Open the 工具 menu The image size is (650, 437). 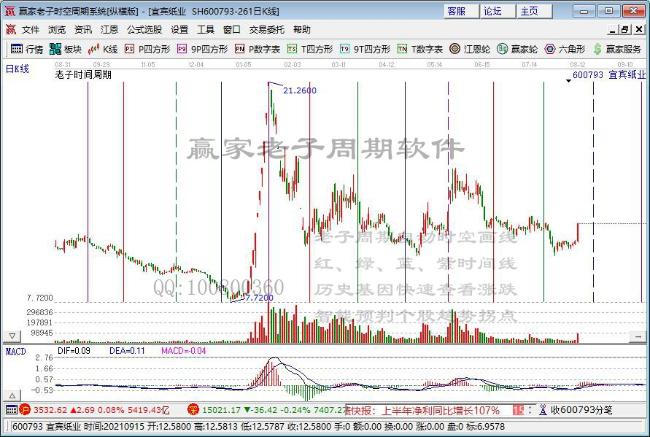(205, 30)
